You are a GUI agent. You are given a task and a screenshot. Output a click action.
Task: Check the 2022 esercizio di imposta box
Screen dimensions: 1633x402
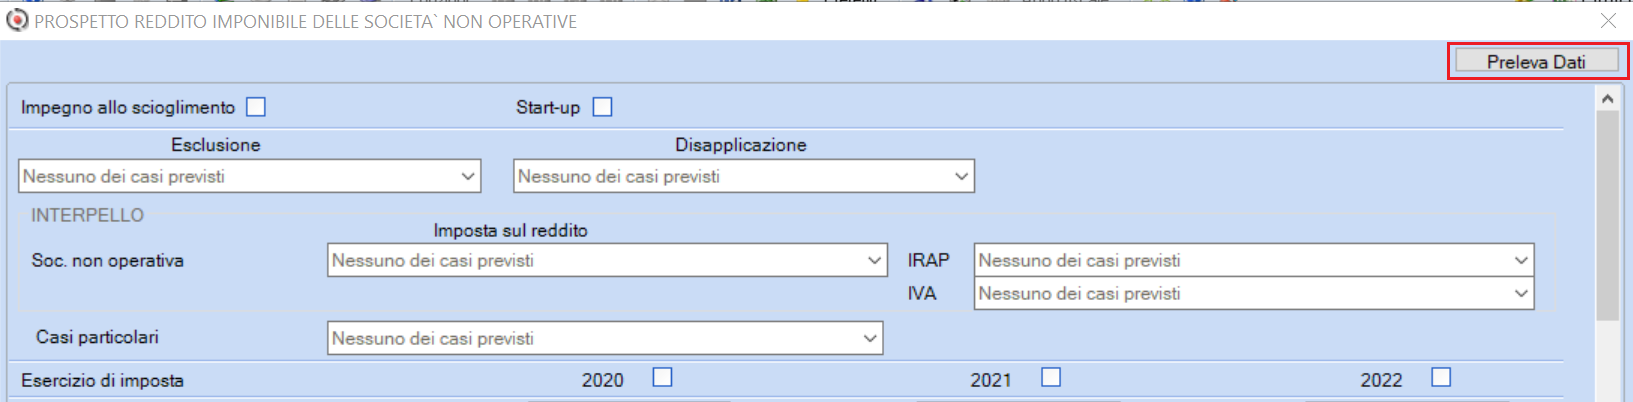click(x=1441, y=377)
